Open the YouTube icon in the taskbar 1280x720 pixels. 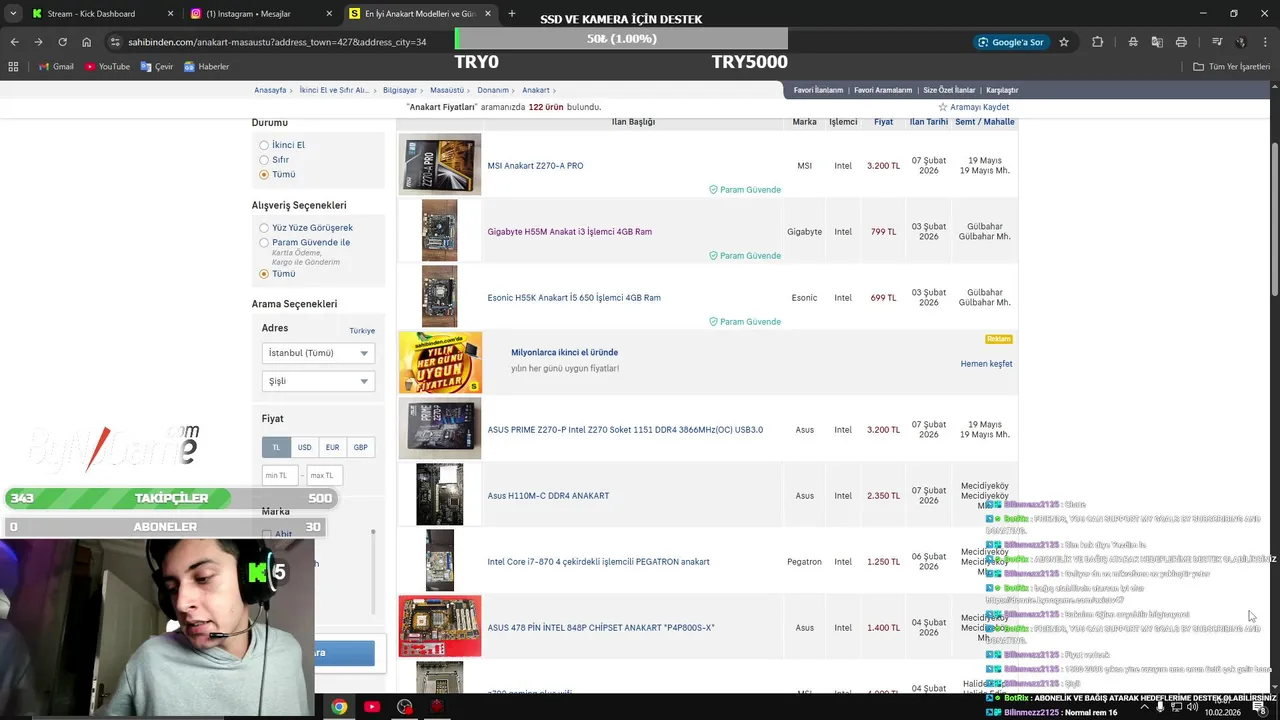(372, 706)
